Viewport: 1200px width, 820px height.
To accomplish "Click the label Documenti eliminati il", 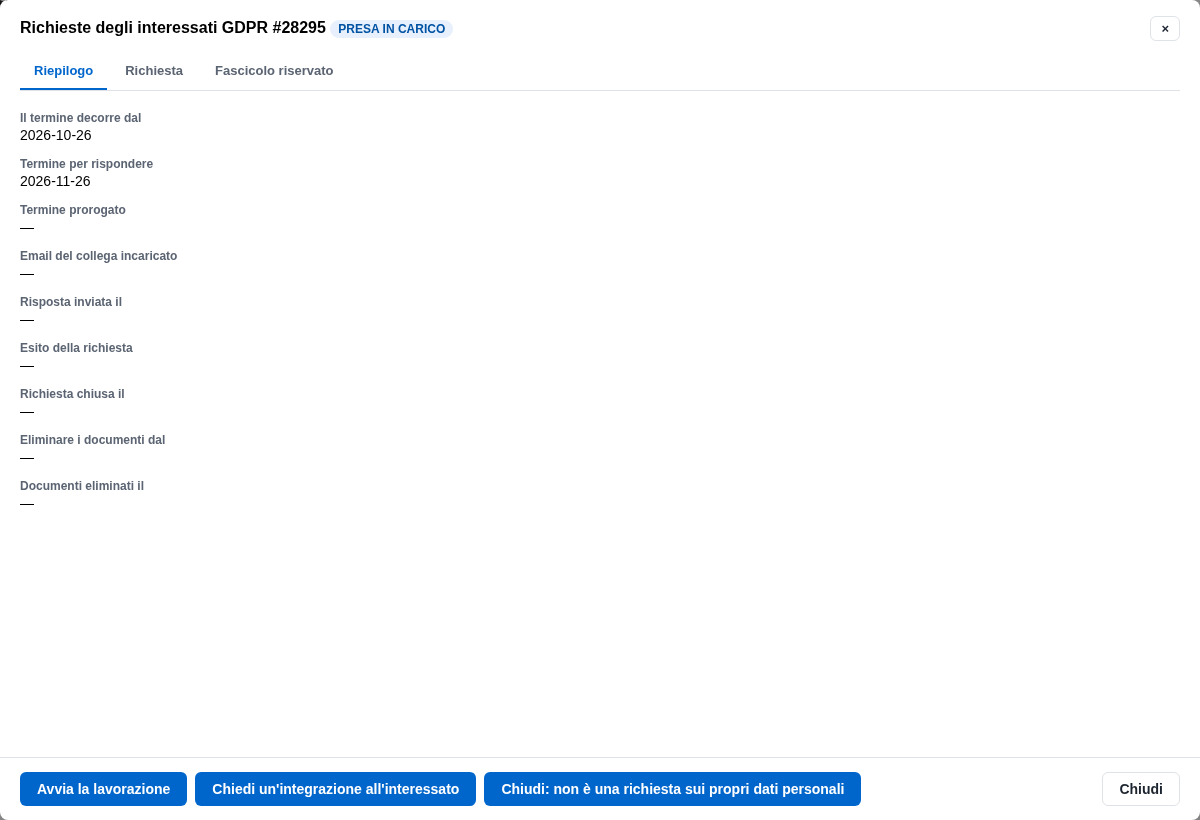I will (x=82, y=486).
